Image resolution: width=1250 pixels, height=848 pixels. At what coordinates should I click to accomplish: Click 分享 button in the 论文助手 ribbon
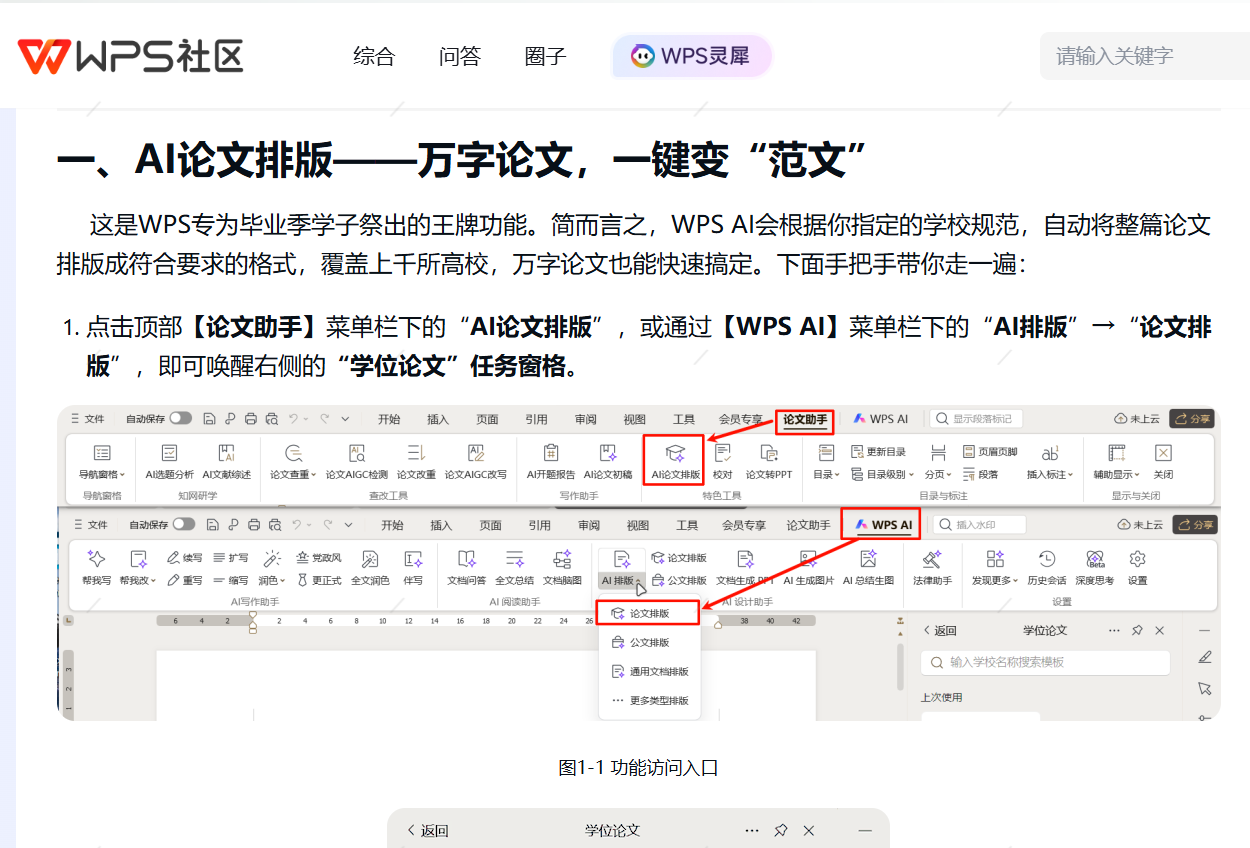click(1194, 419)
